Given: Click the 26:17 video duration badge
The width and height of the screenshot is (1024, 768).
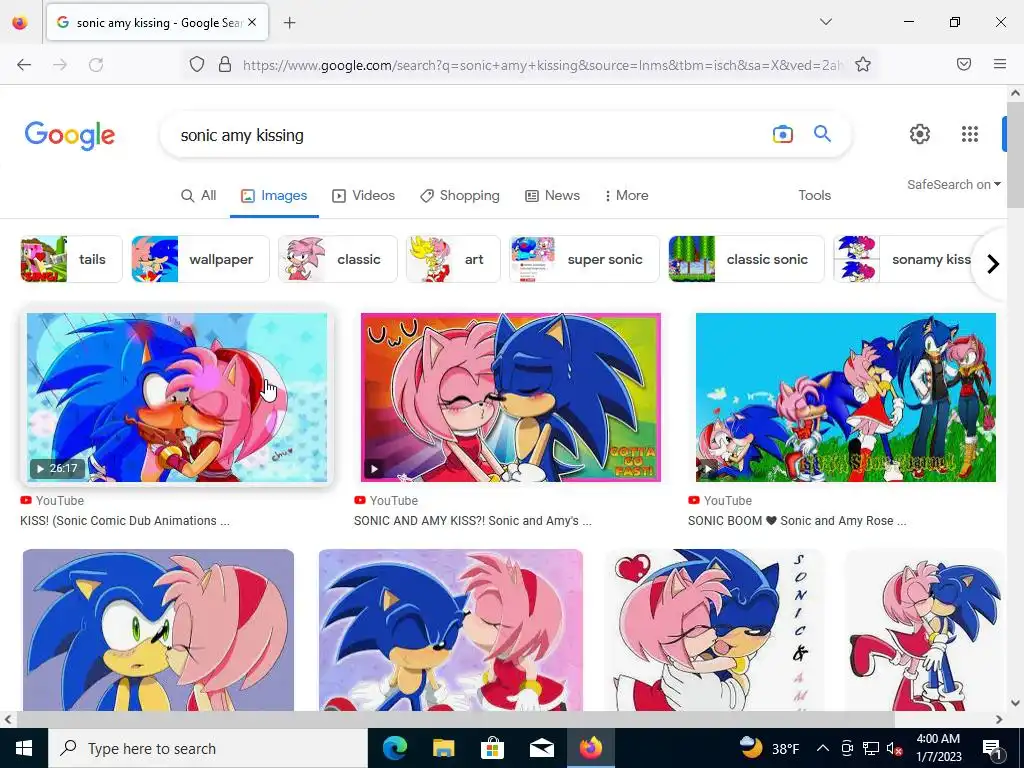Looking at the screenshot, I should coord(57,468).
